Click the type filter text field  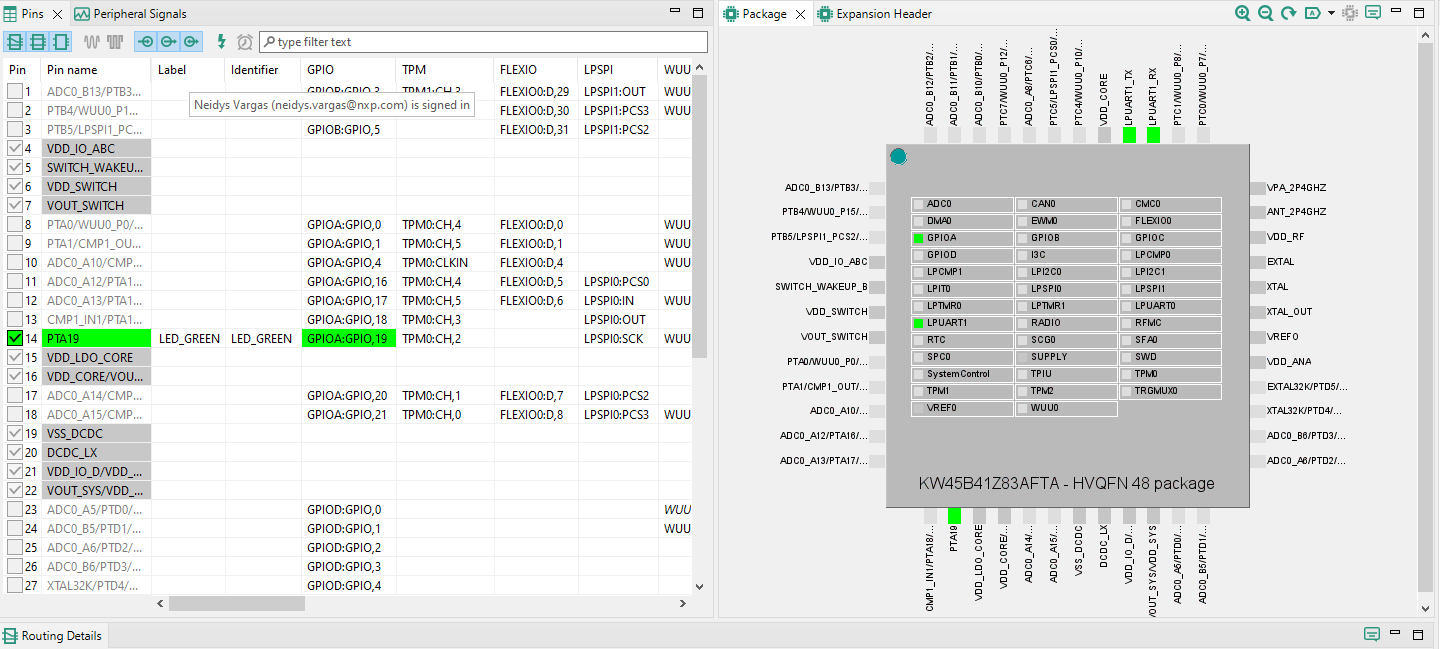point(490,42)
